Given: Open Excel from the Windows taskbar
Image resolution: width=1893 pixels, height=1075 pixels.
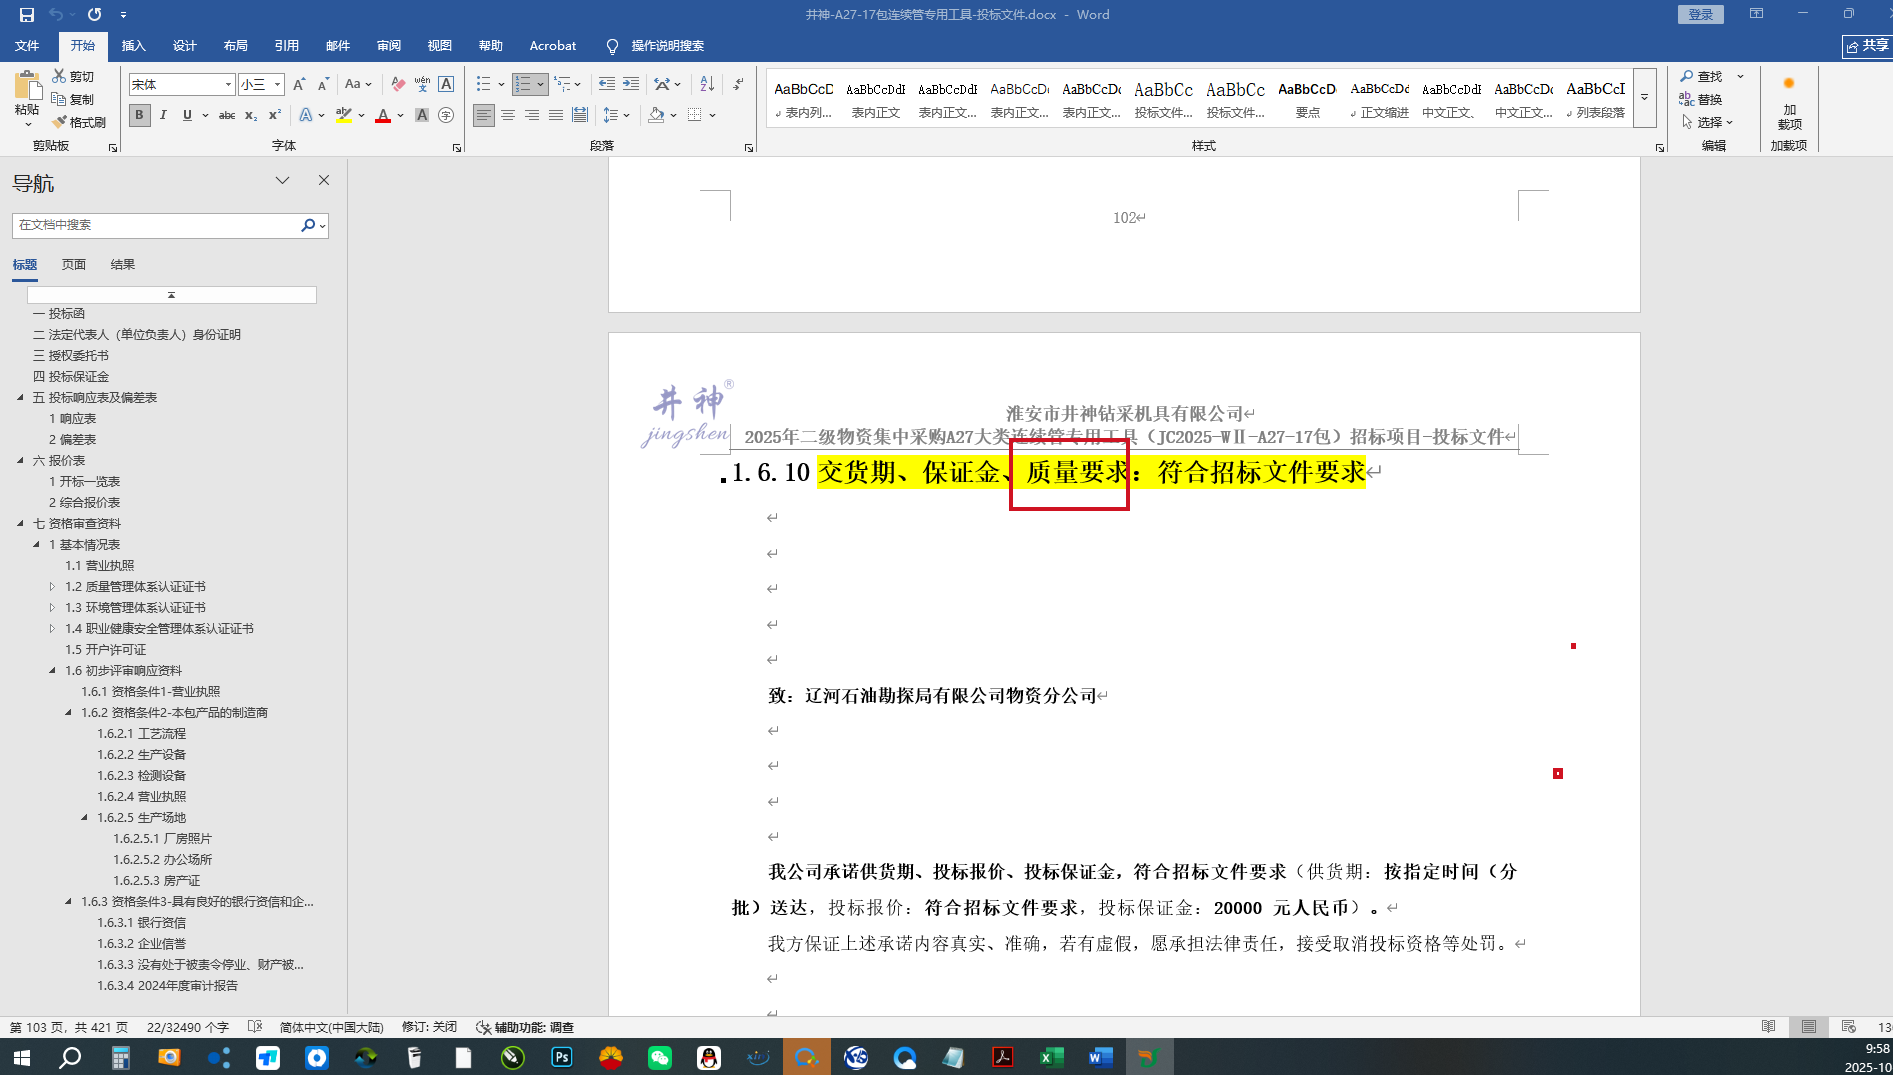Looking at the screenshot, I should pos(1052,1057).
